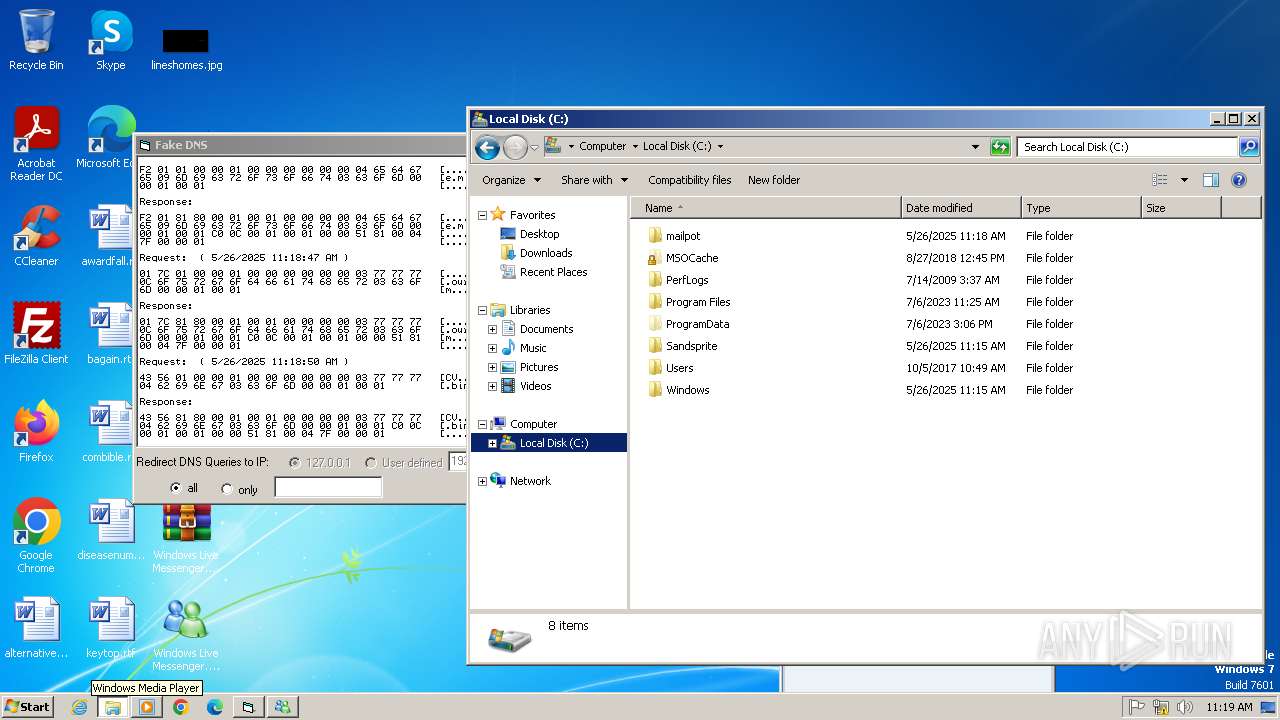Click Internet Explorer on the taskbar
Screen dimensions: 1280x720
pyautogui.click(x=79, y=707)
